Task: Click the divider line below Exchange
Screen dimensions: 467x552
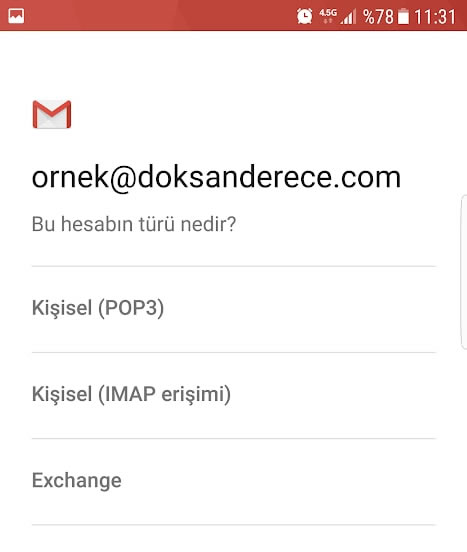Action: click(234, 525)
